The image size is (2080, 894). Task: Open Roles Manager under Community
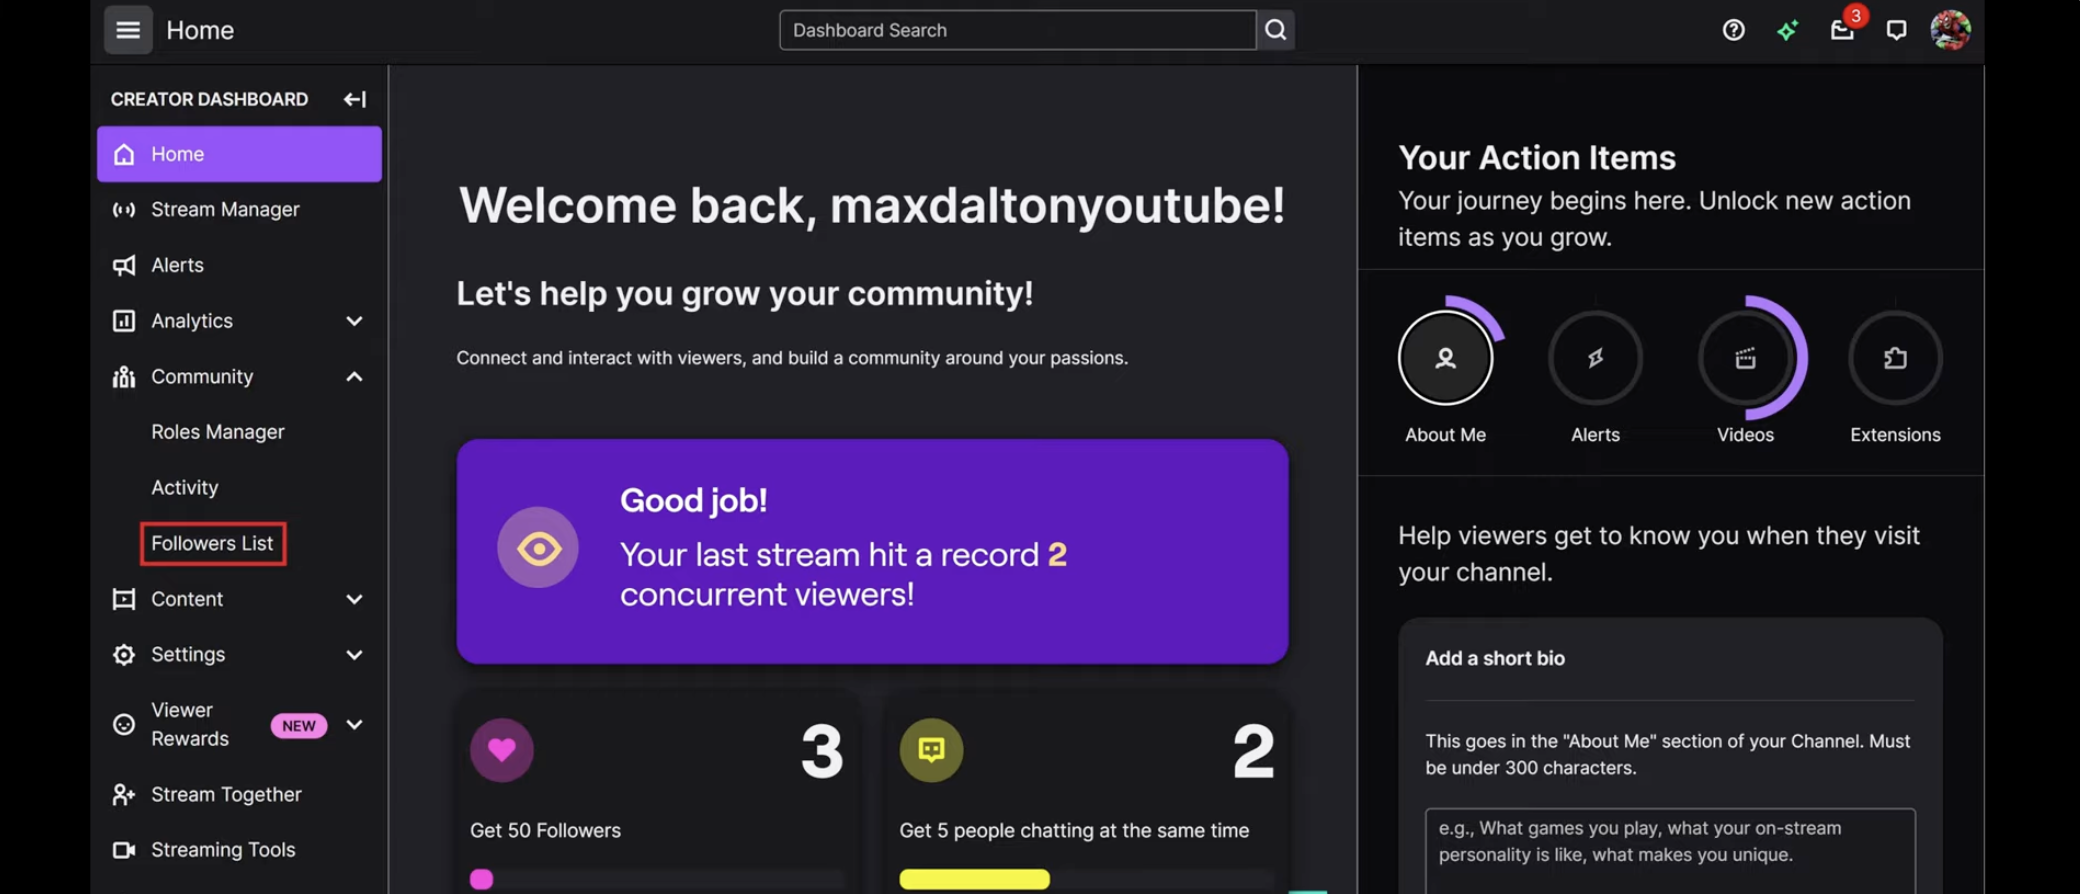(x=218, y=432)
